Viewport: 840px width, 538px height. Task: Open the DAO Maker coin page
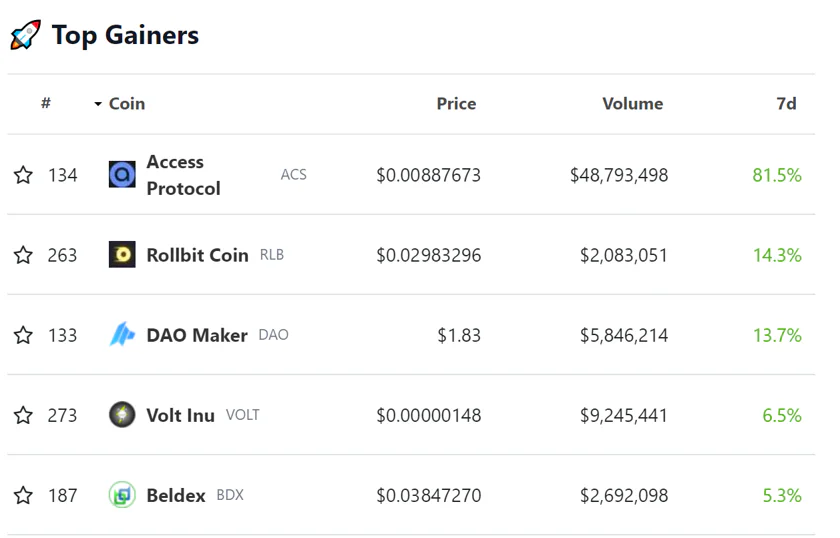tap(197, 335)
